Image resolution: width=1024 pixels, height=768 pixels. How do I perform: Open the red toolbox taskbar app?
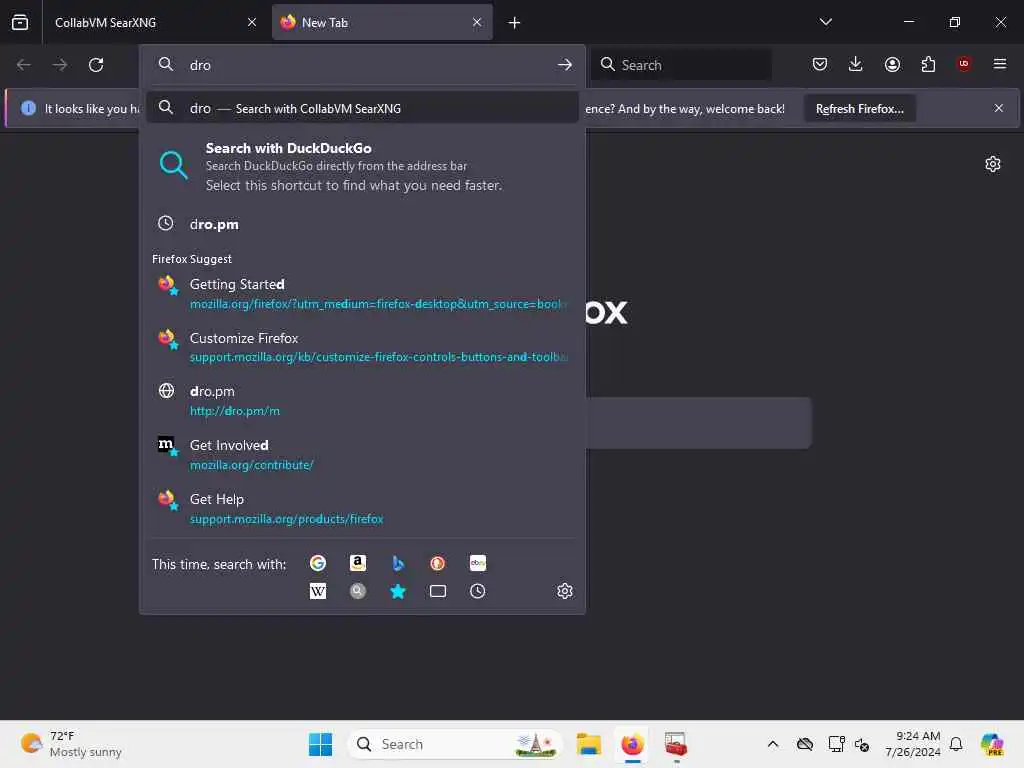675,744
